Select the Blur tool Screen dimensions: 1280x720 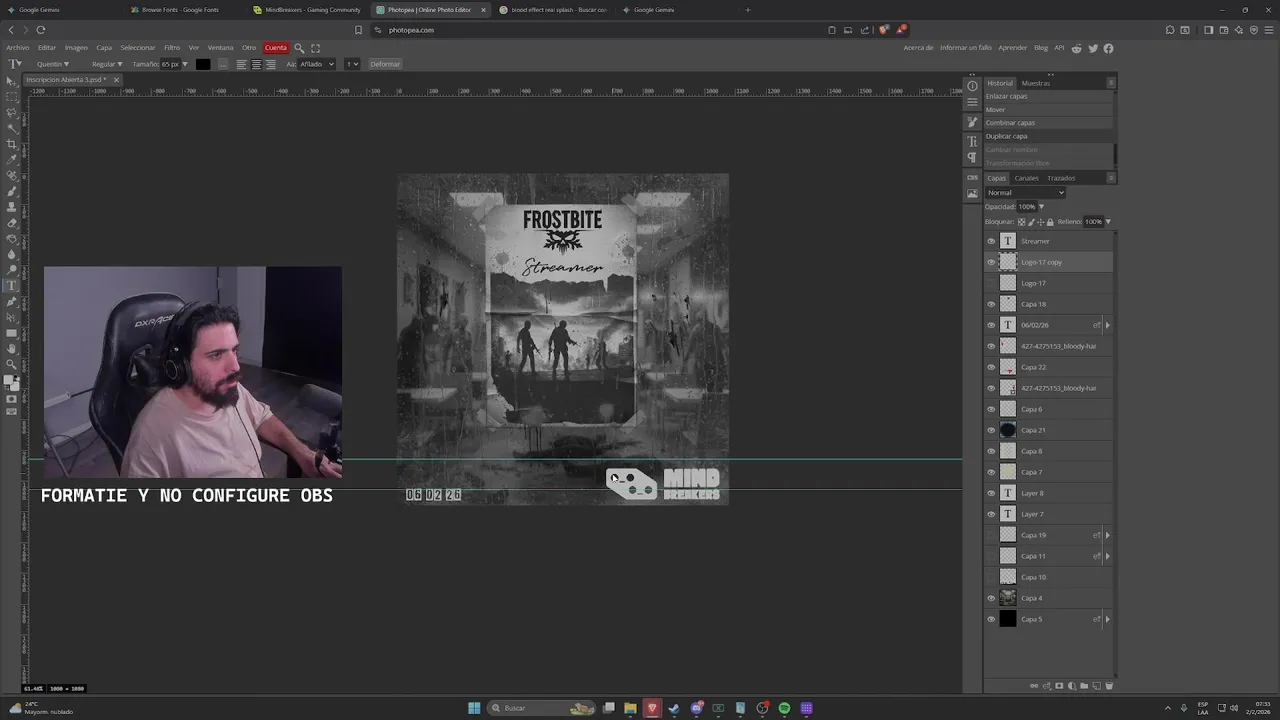12,254
